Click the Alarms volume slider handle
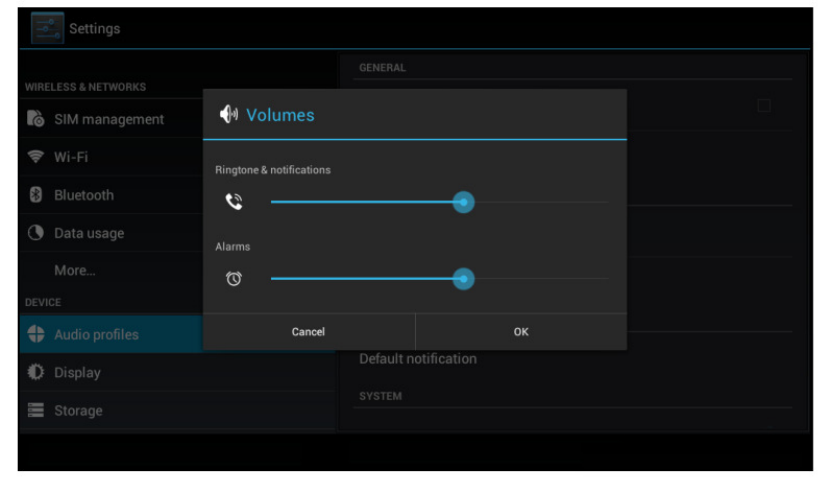This screenshot has width=830, height=491. click(464, 279)
